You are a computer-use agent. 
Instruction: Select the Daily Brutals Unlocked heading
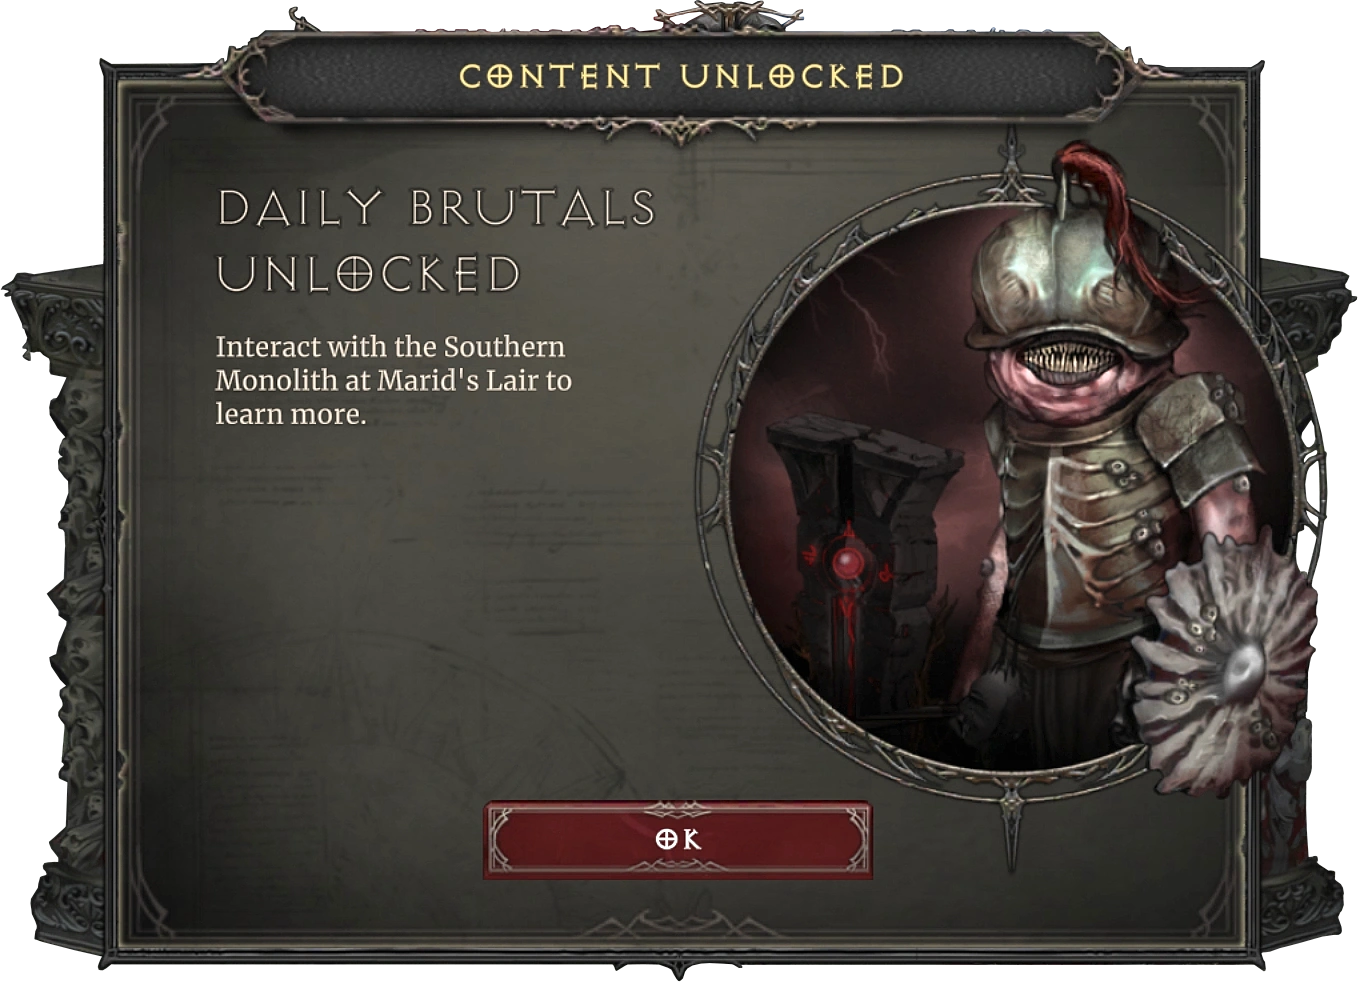436,241
